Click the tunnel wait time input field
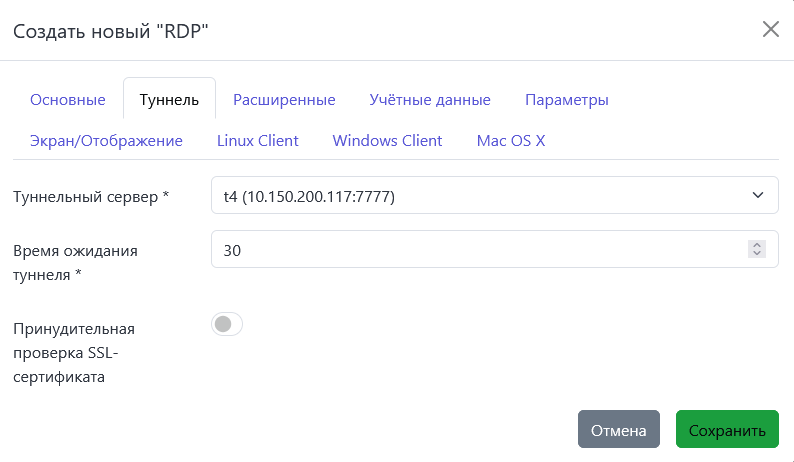Viewport: 794px width, 462px height. coord(480,250)
